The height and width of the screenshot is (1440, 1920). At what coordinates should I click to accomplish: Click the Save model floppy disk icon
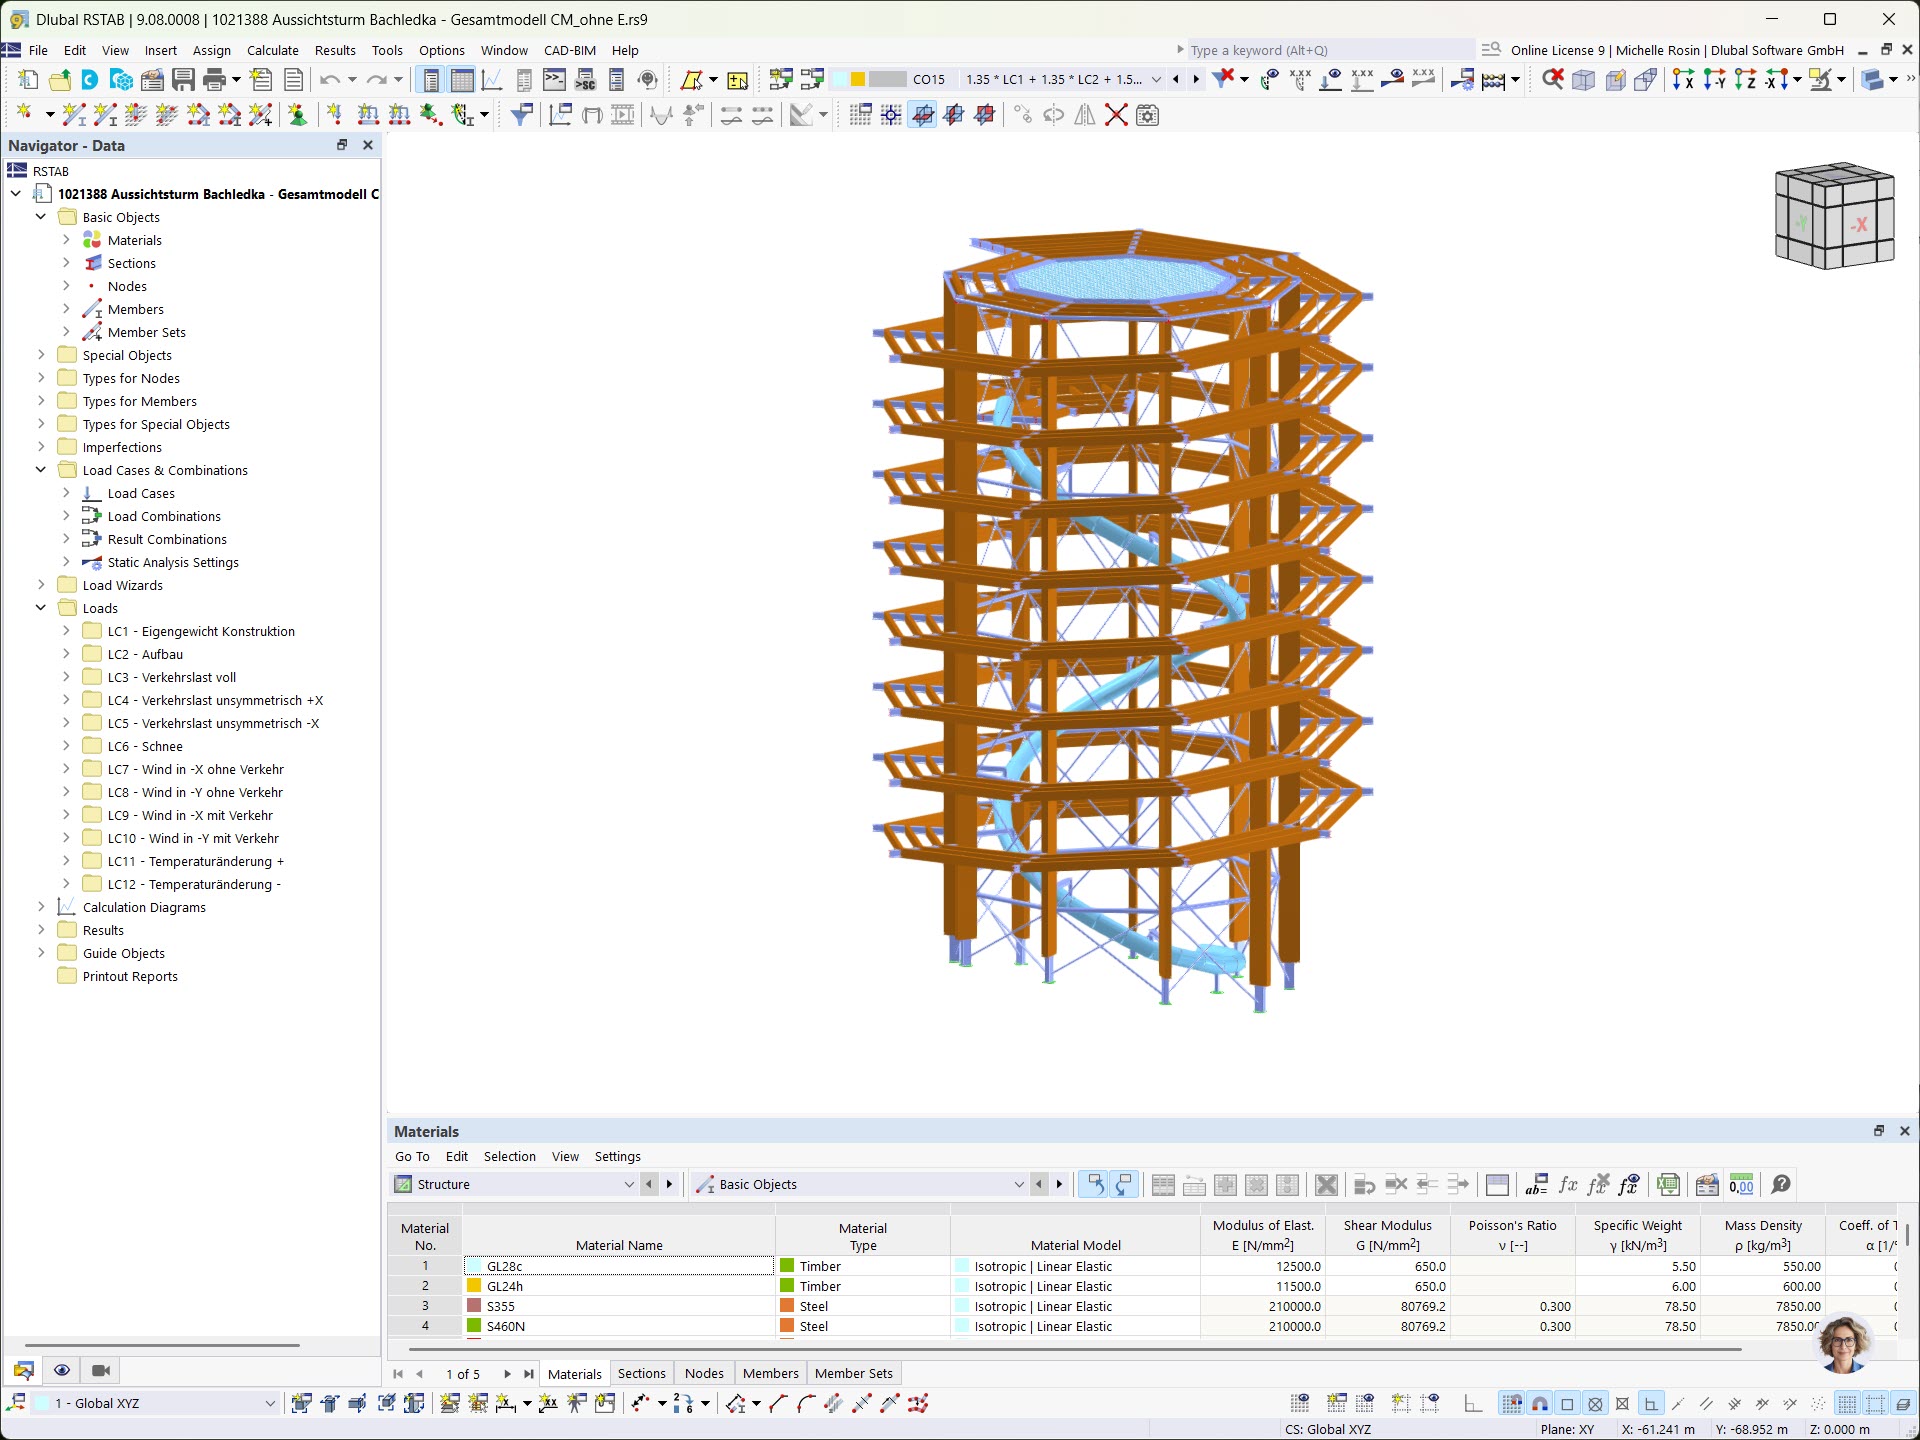coord(183,80)
